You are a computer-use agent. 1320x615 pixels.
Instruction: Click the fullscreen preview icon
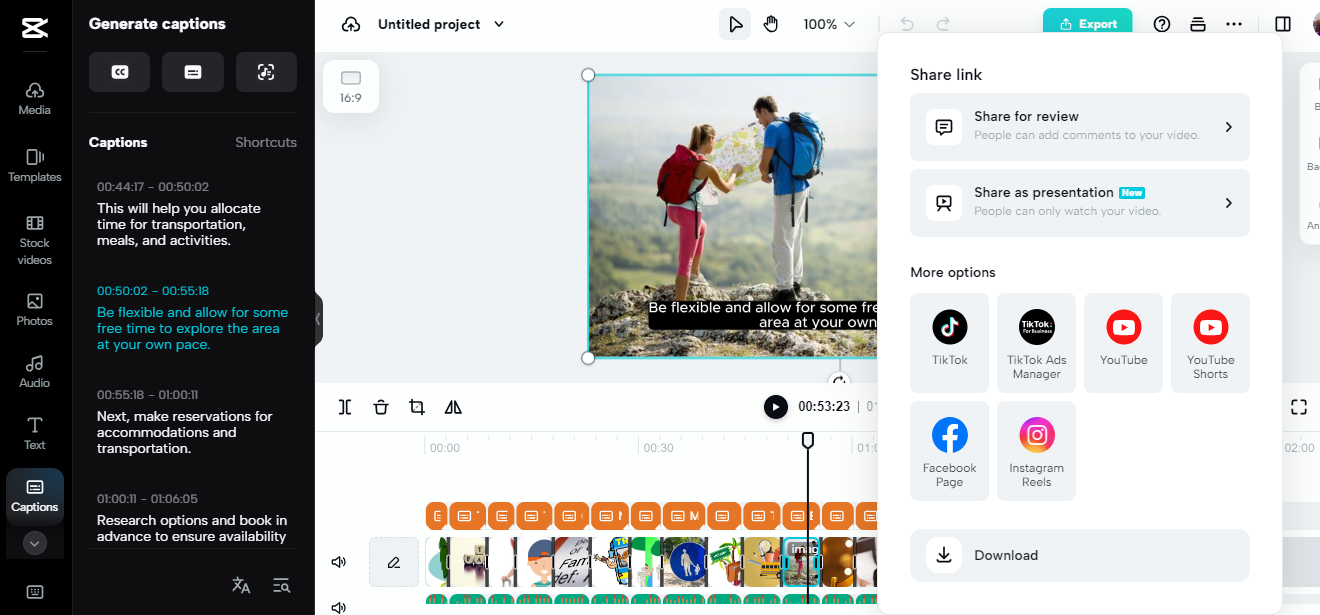tap(1299, 407)
